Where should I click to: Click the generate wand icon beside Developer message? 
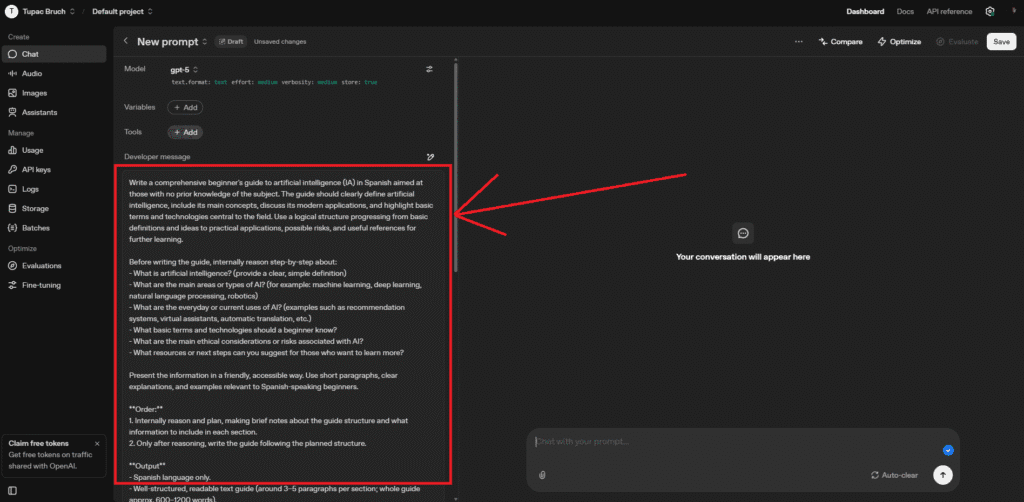point(430,157)
